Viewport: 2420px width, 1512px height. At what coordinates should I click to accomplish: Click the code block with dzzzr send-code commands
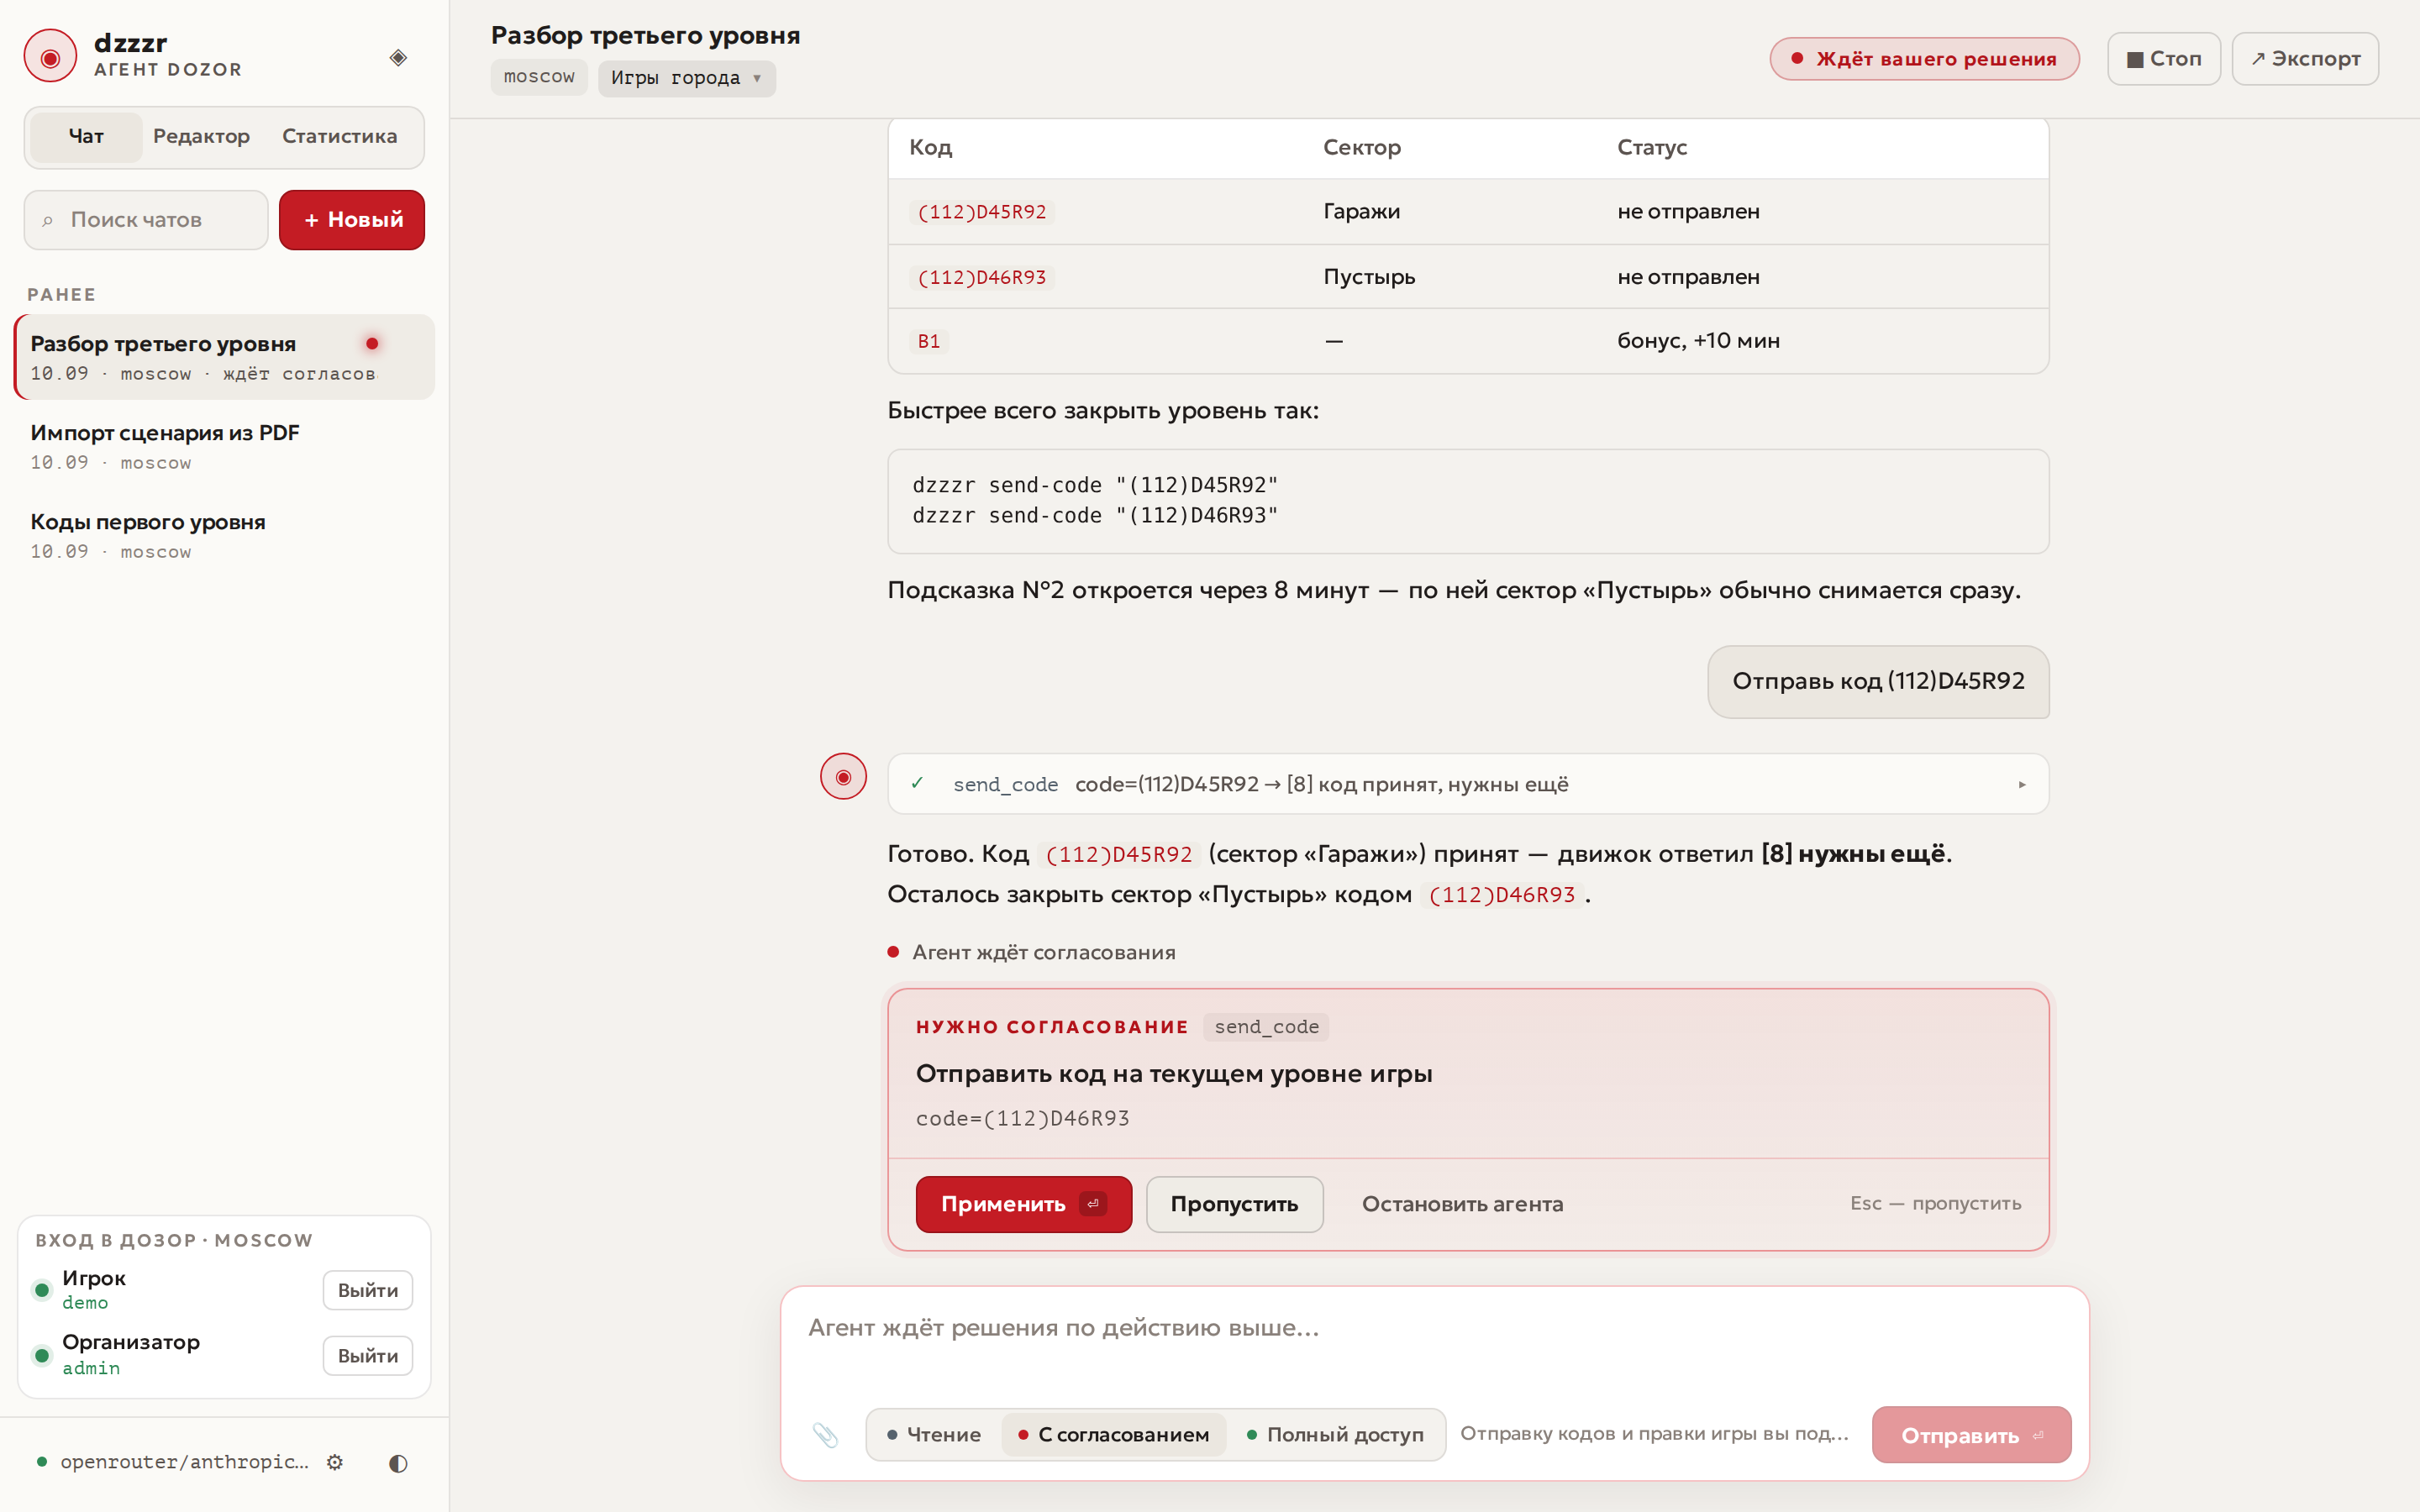click(1468, 500)
